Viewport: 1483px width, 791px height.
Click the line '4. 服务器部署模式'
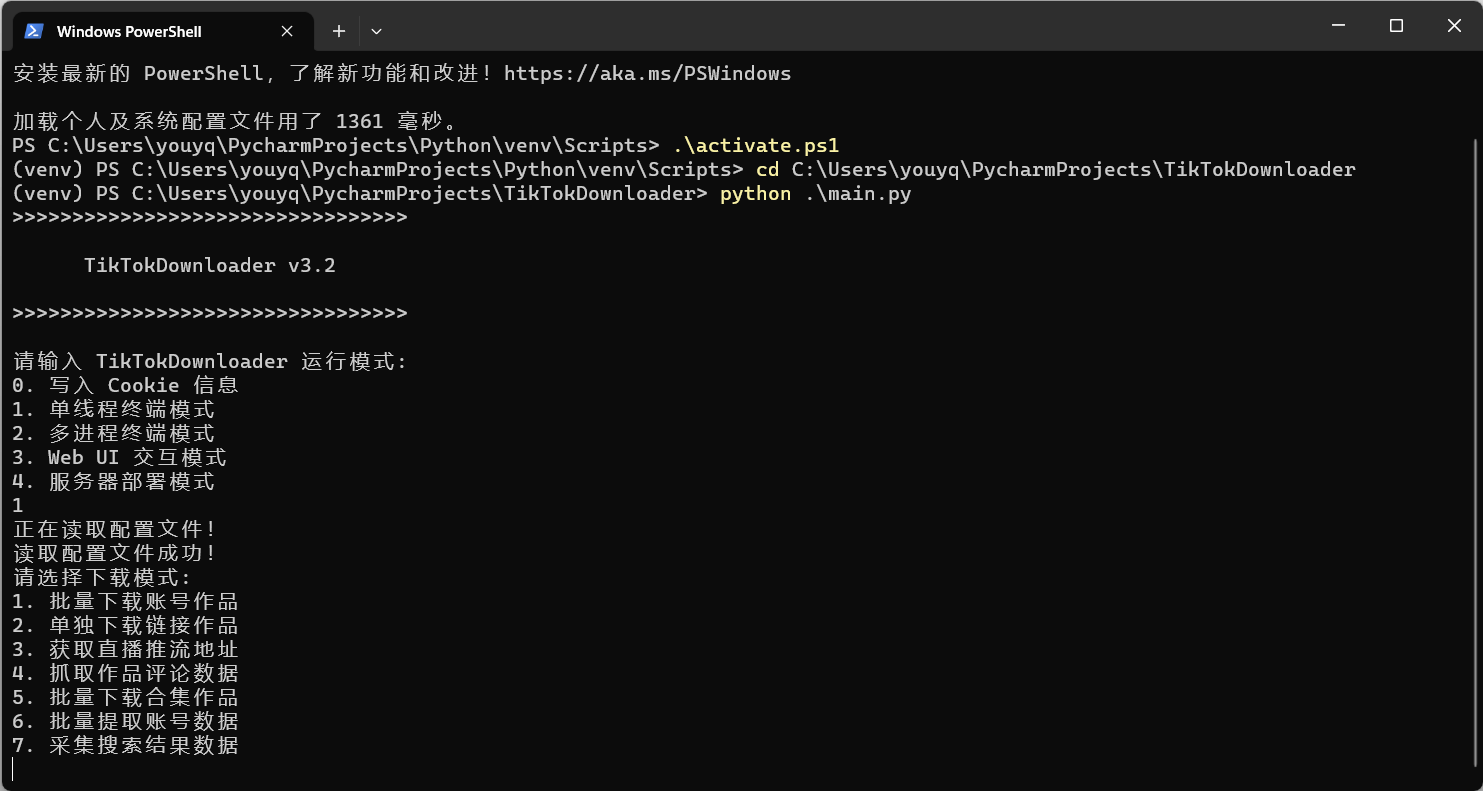(114, 481)
